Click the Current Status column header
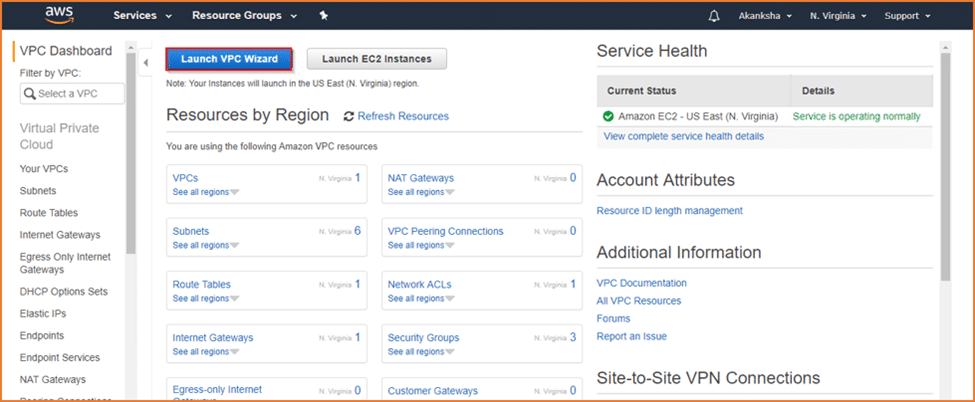The width and height of the screenshot is (975, 402). [642, 91]
